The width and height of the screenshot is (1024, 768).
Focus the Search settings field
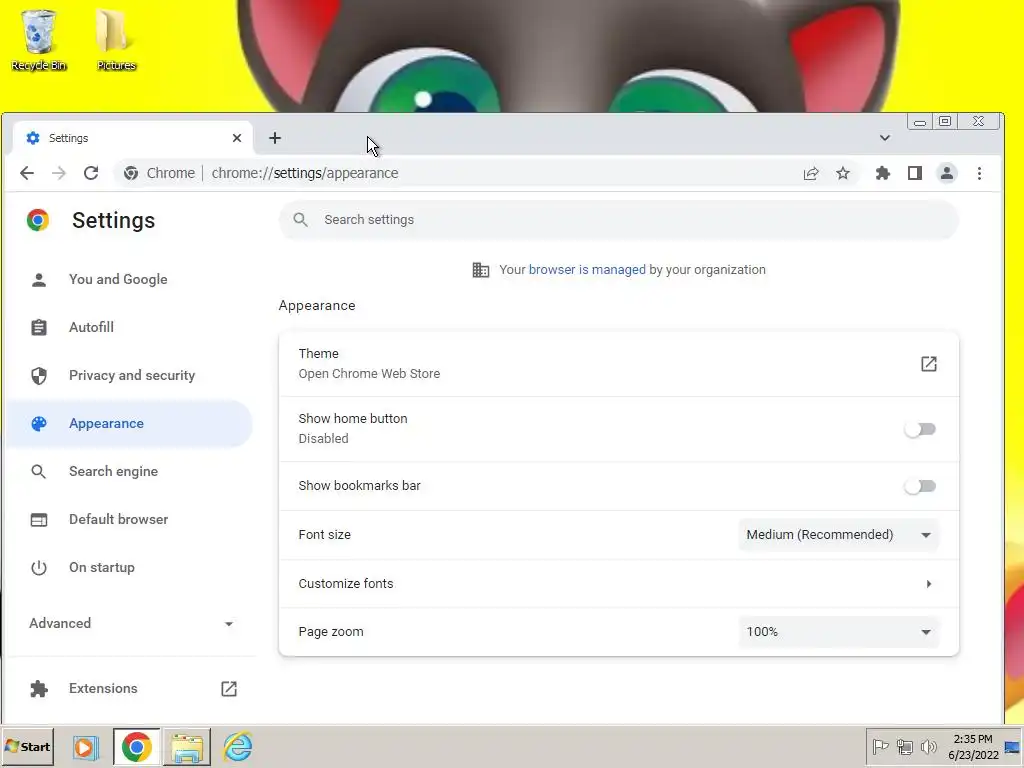[618, 220]
